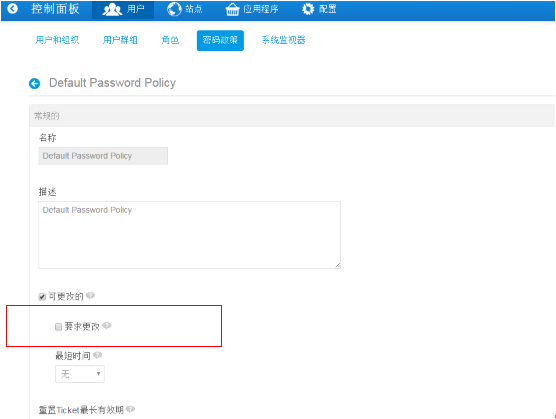Click the Default Password Policy page heading

[112, 83]
